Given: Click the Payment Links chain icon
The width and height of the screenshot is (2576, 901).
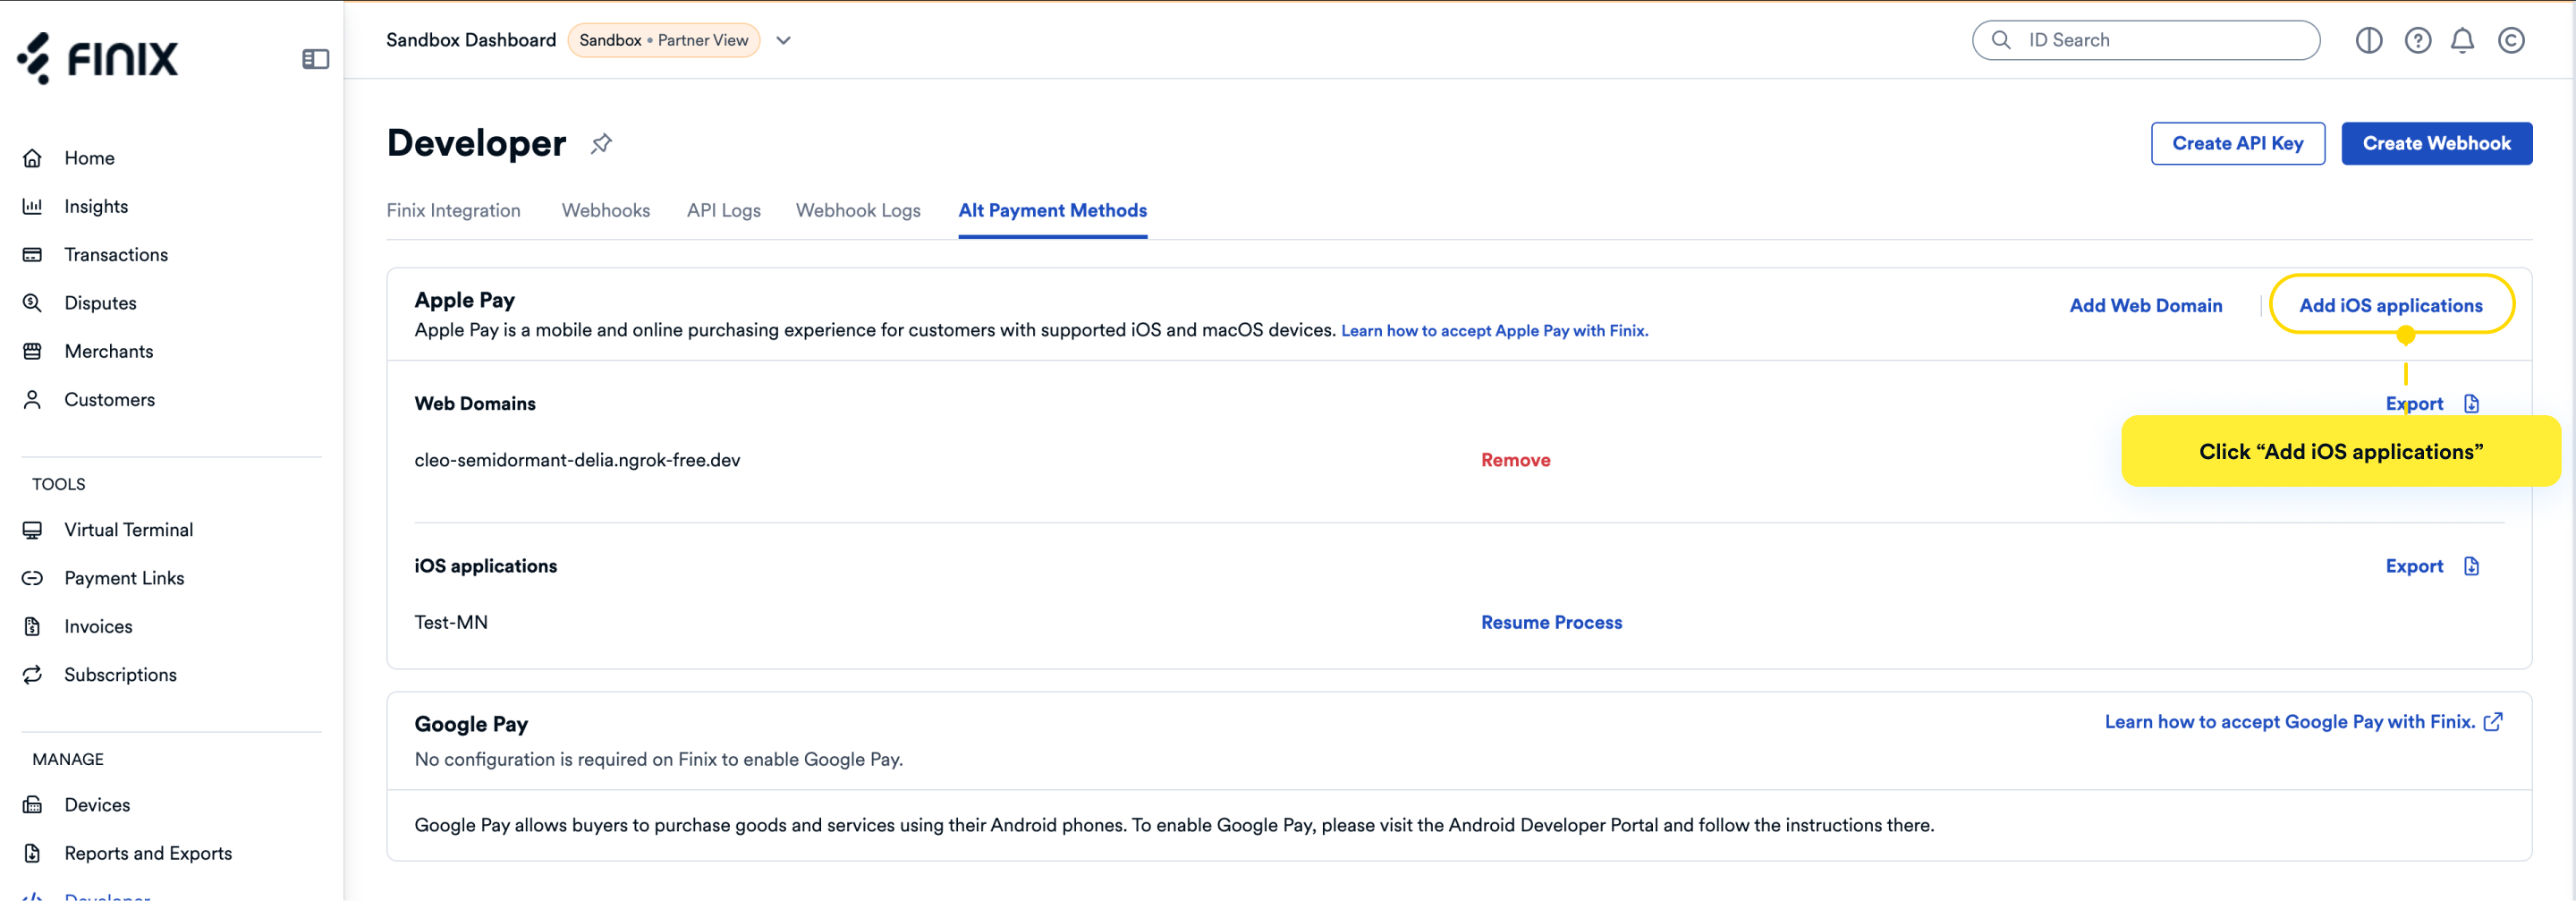Looking at the screenshot, I should [32, 578].
